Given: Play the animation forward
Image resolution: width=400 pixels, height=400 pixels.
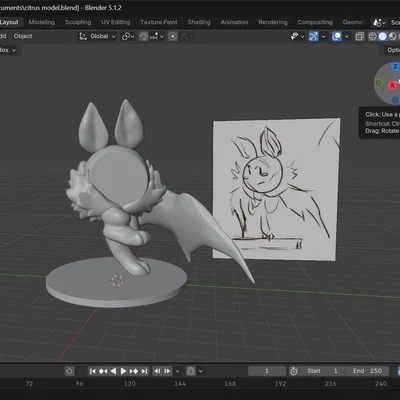Looking at the screenshot, I should pos(123,371).
